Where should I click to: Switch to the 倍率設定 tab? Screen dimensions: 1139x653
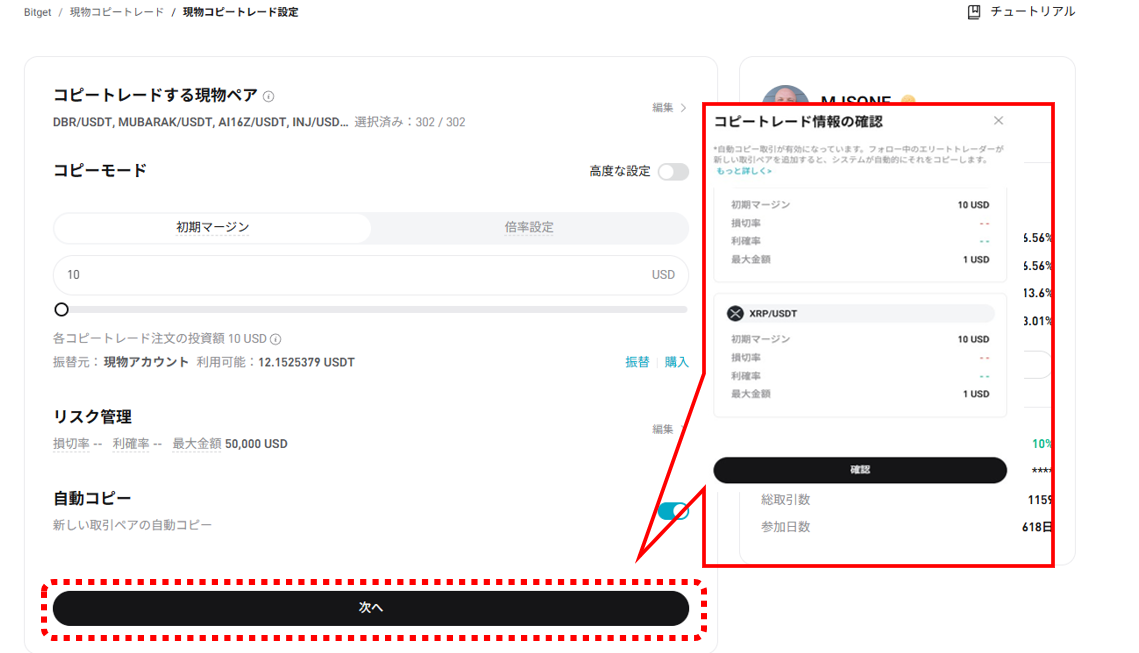click(x=529, y=228)
